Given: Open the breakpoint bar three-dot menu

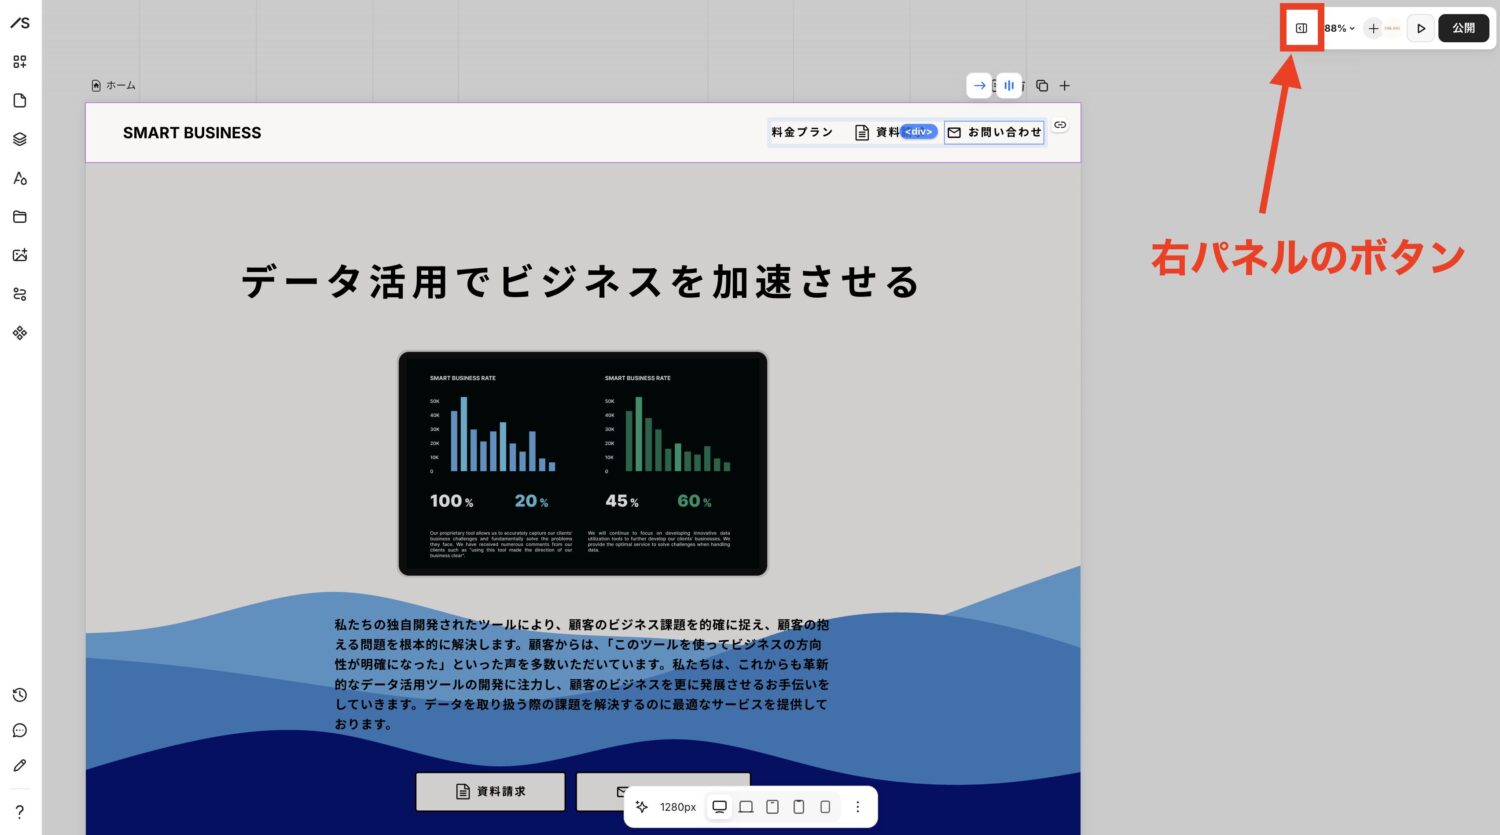Looking at the screenshot, I should pos(857,807).
